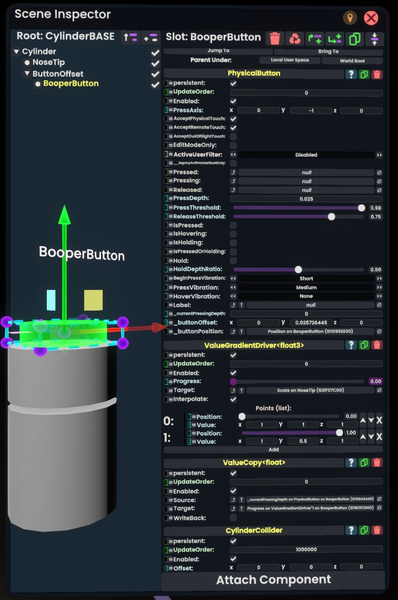
Task: Enable the WriteBack checkbox on ValueCopy
Action: click(233, 518)
